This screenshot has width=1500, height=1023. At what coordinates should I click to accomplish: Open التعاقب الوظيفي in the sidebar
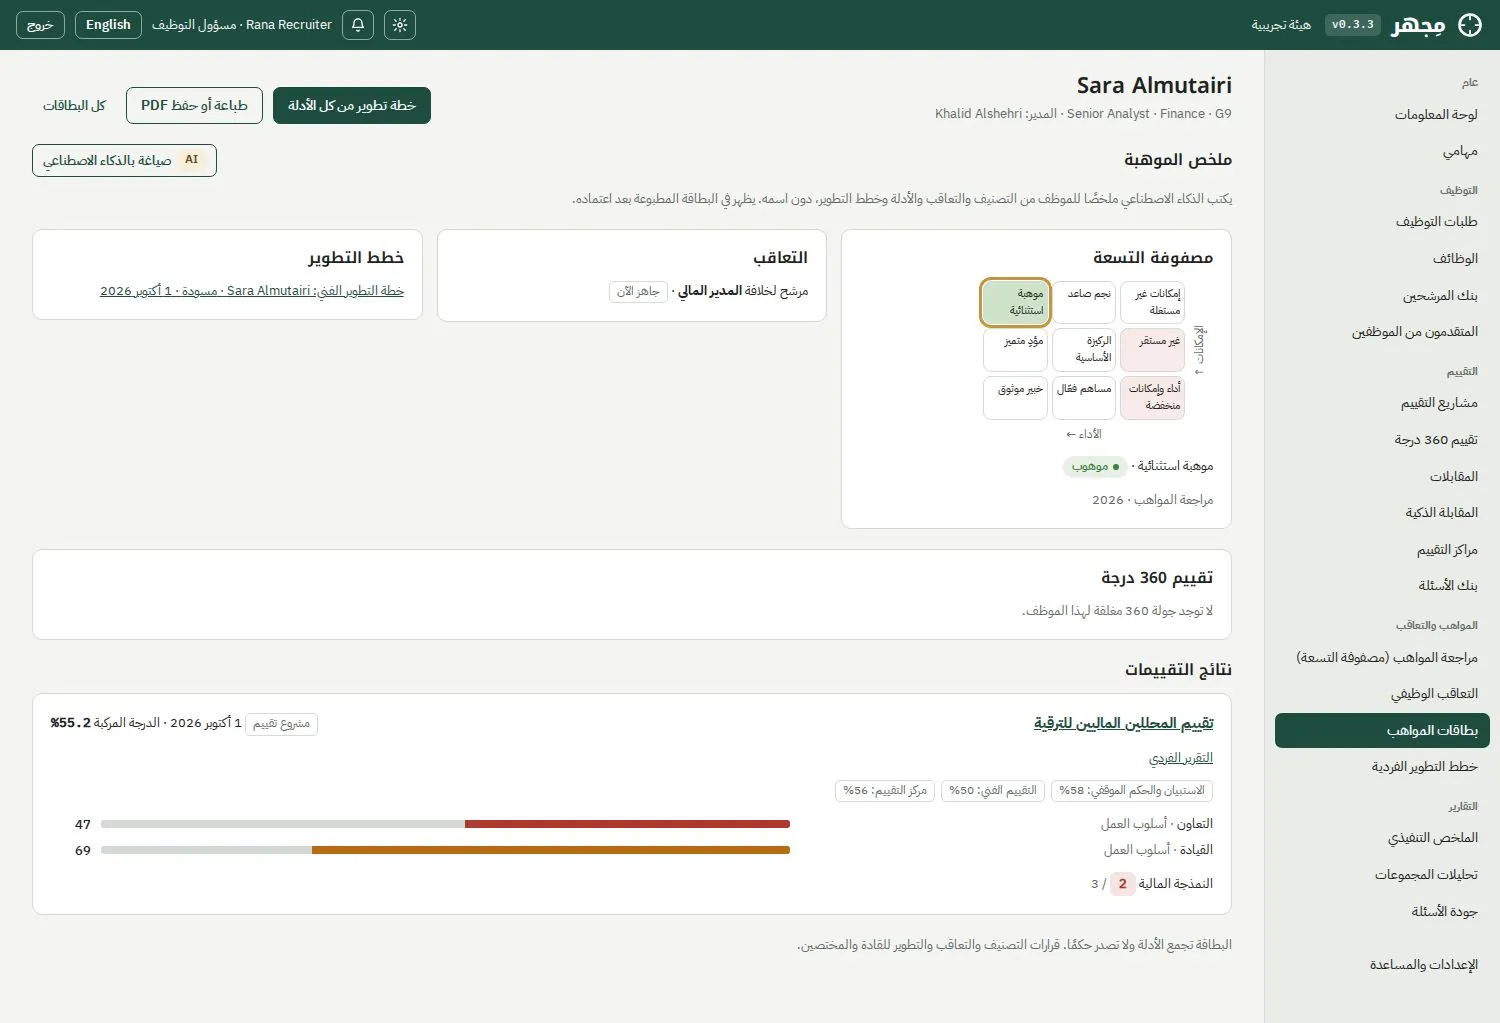click(x=1382, y=693)
